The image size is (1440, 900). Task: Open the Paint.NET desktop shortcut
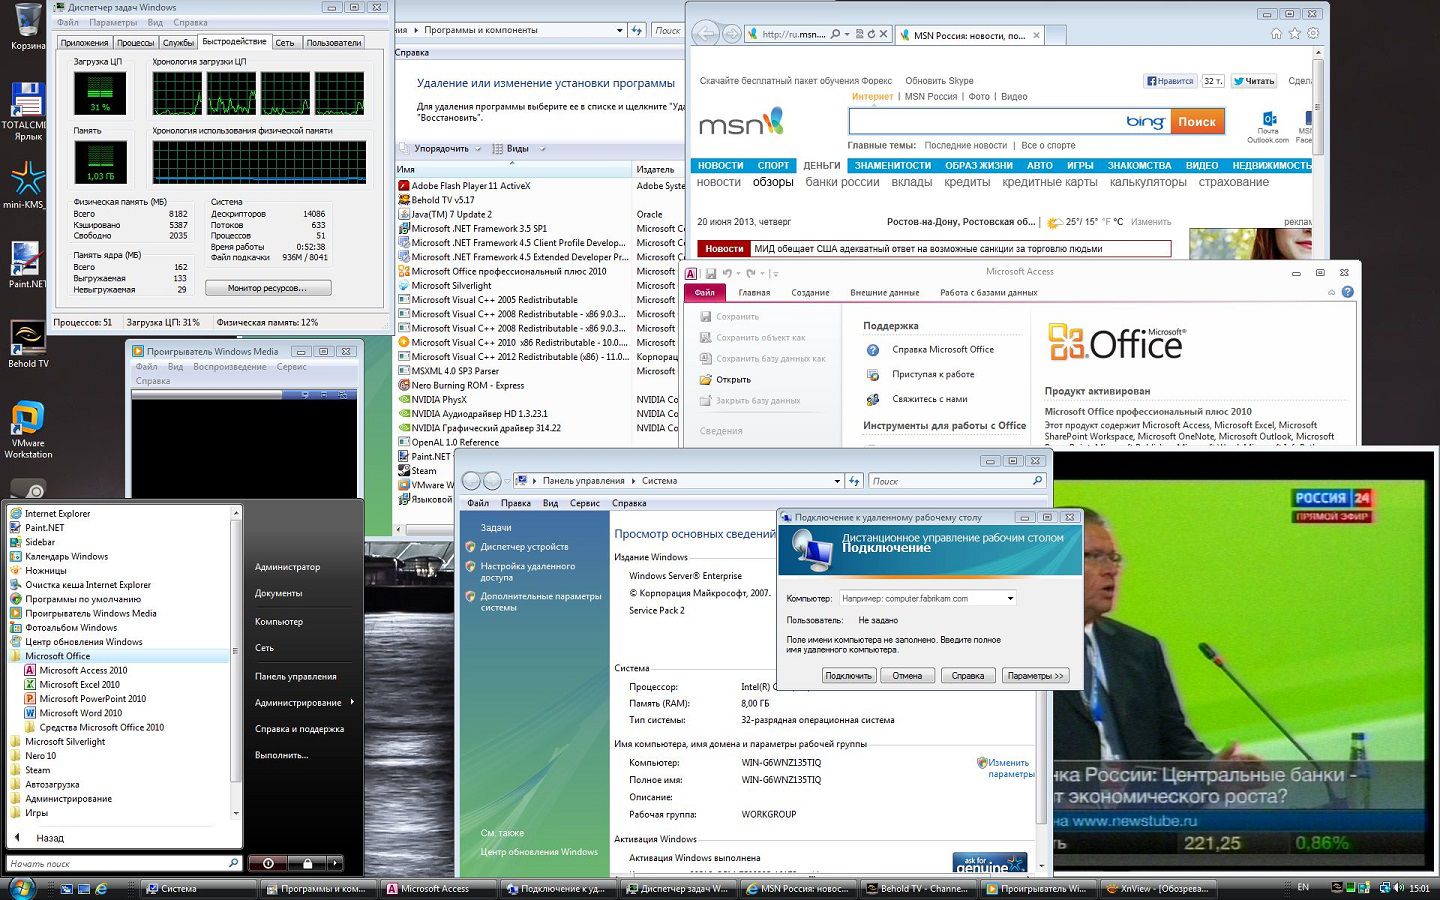pyautogui.click(x=27, y=265)
